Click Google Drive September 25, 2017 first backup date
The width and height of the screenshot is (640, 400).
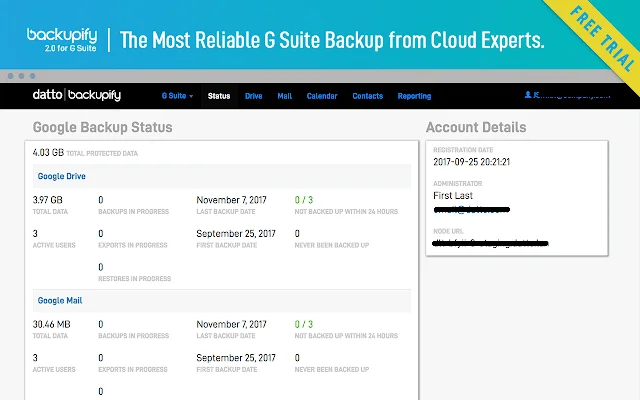tap(236, 233)
